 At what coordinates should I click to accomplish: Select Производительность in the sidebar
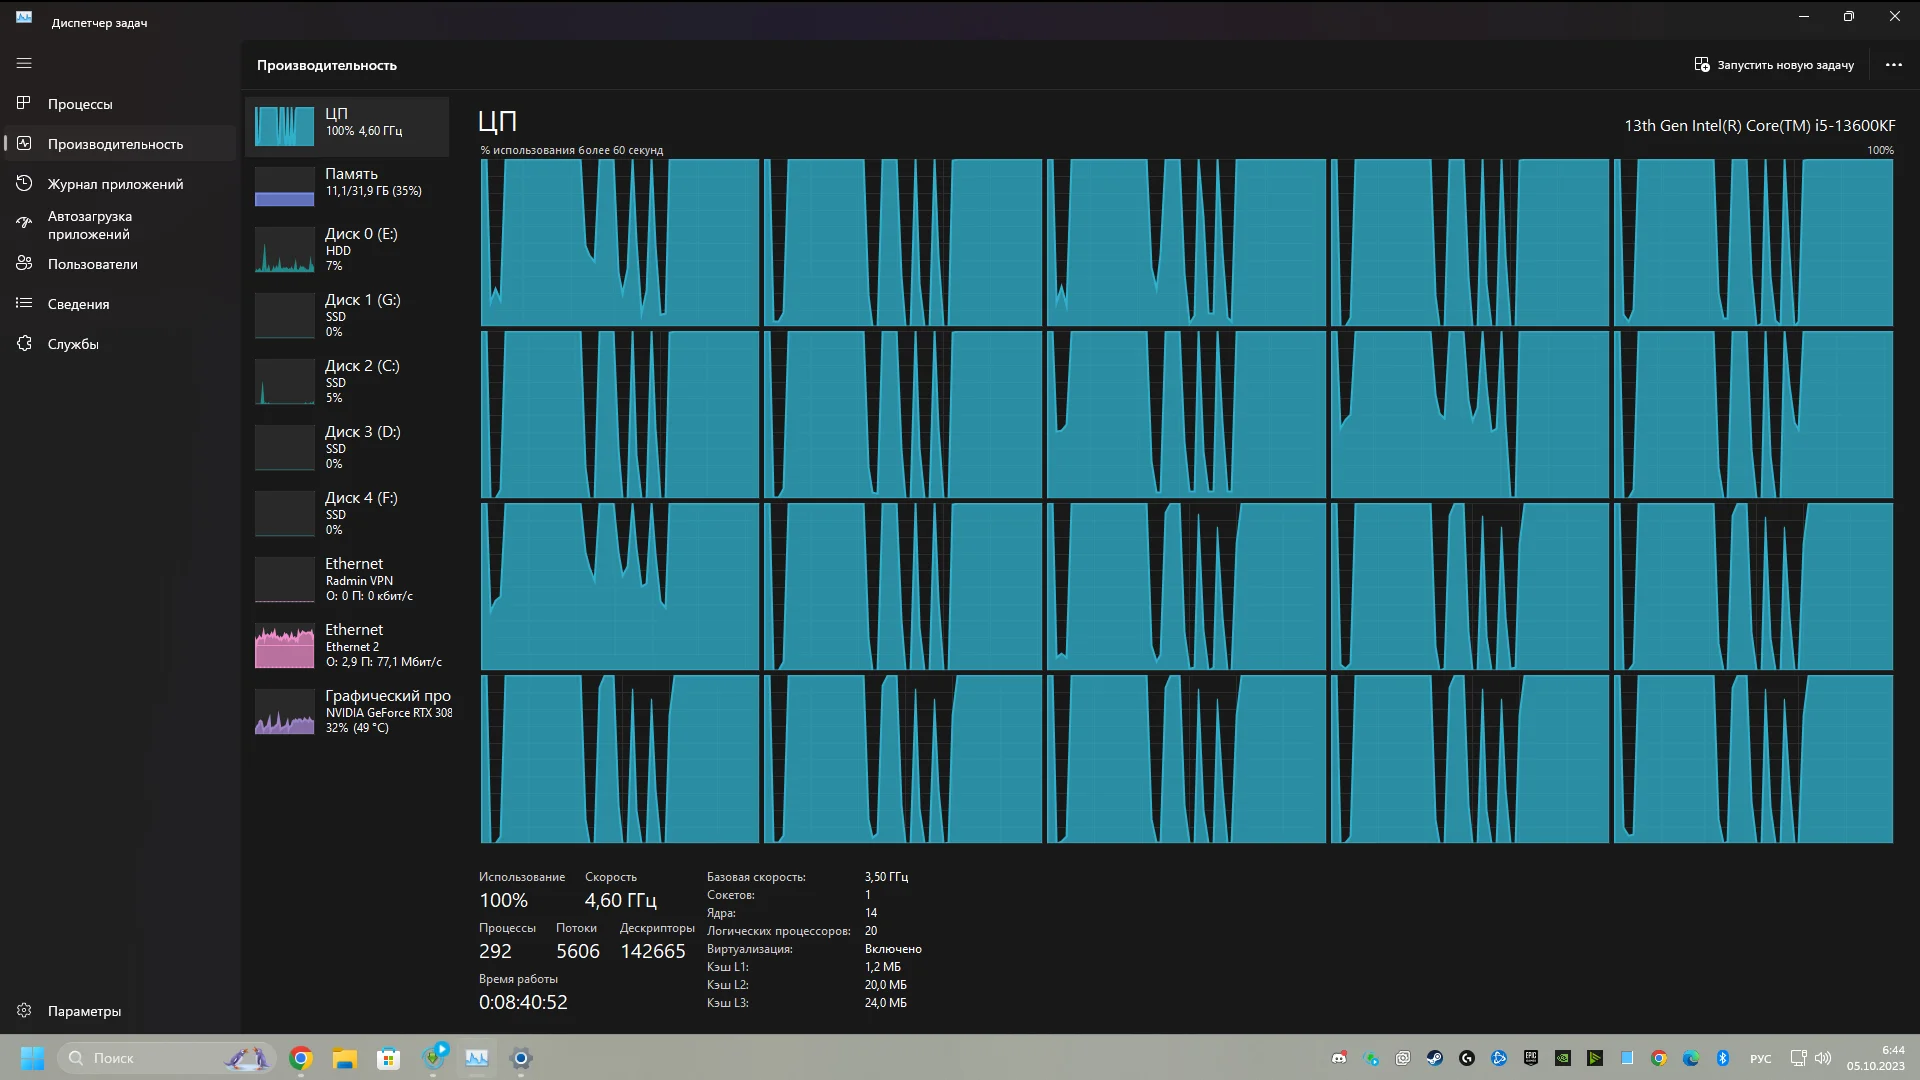115,144
